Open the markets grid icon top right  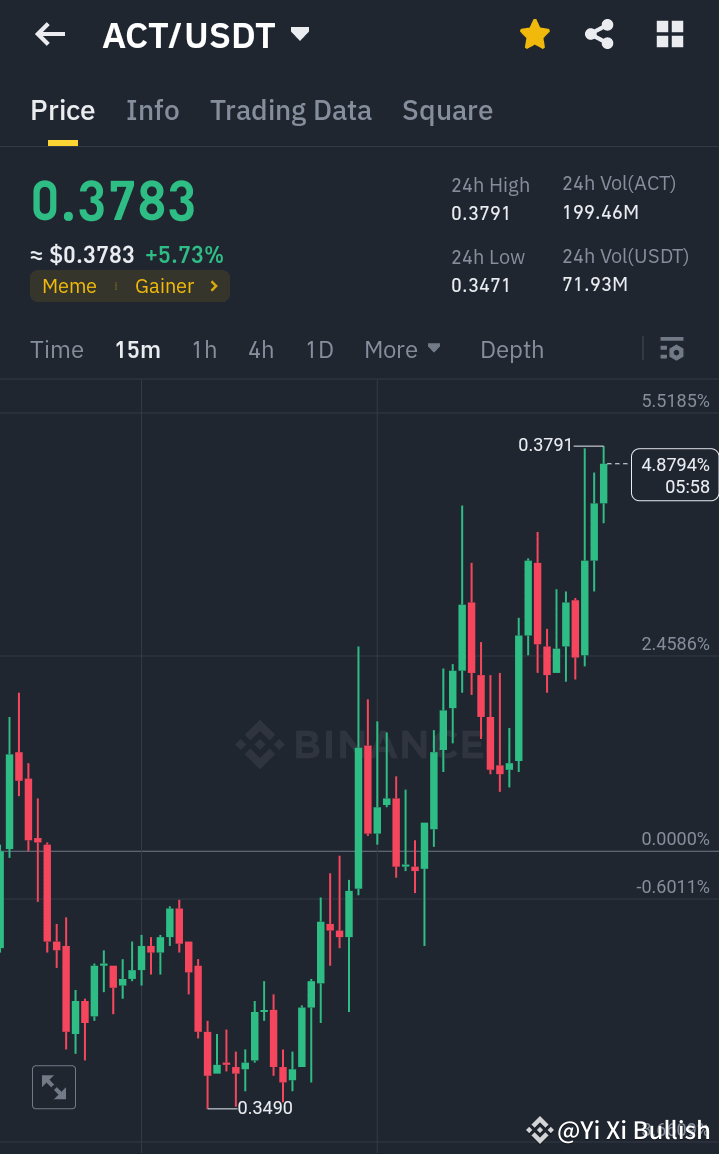point(669,34)
